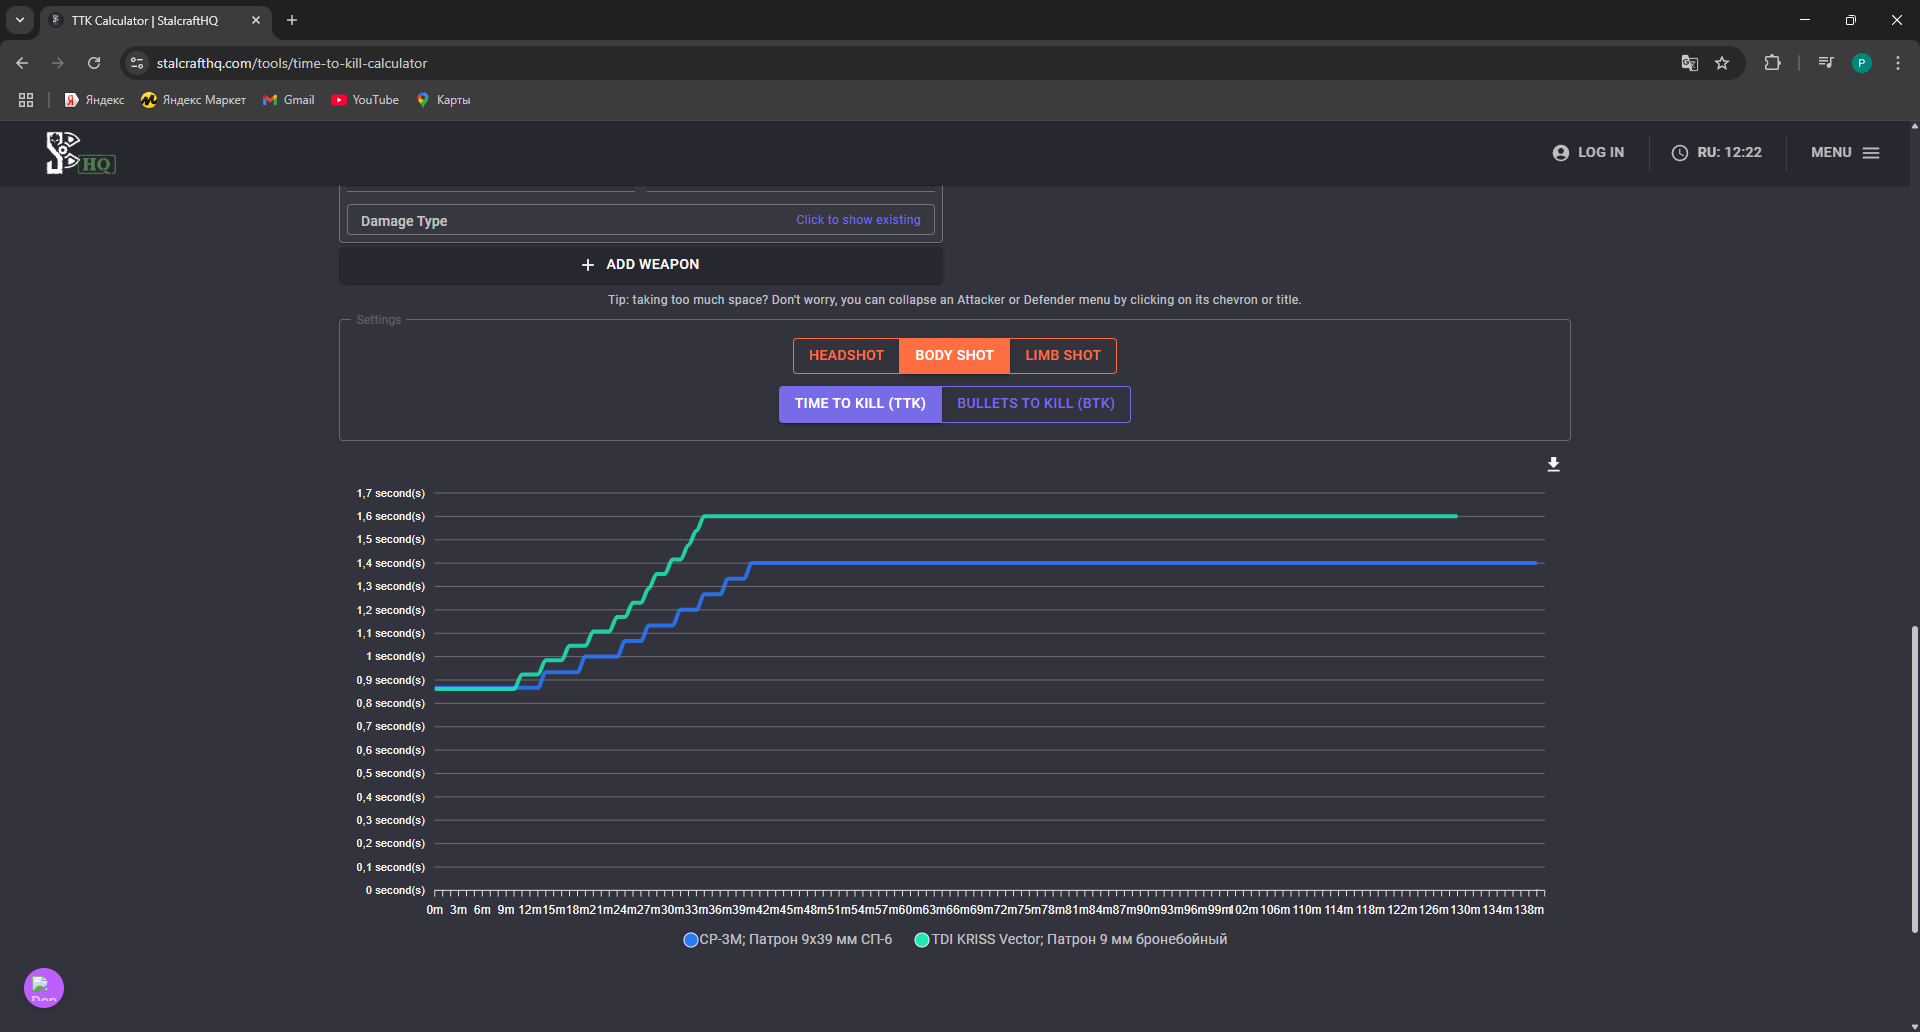Click the TDI KRISS Vector legend label

[1079, 940]
